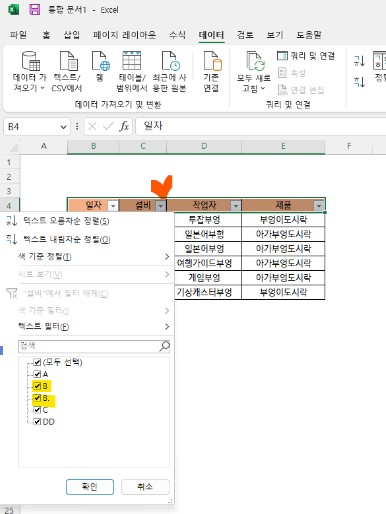The height and width of the screenshot is (514, 386).
Task: Click the 기존 연결 icon
Action: click(x=212, y=61)
